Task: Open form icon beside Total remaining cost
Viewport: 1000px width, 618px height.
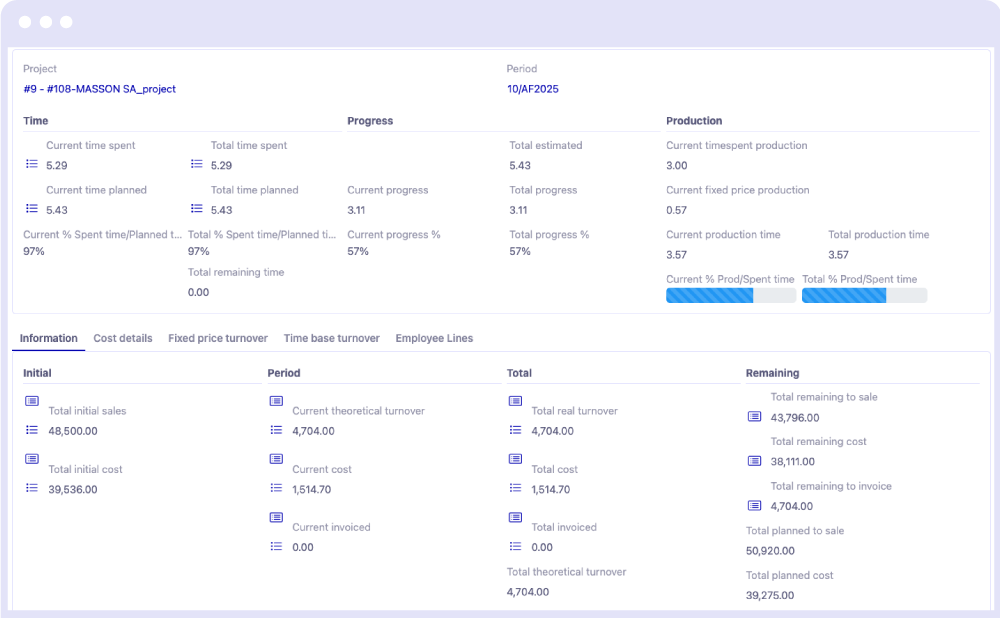Action: pyautogui.click(x=754, y=461)
